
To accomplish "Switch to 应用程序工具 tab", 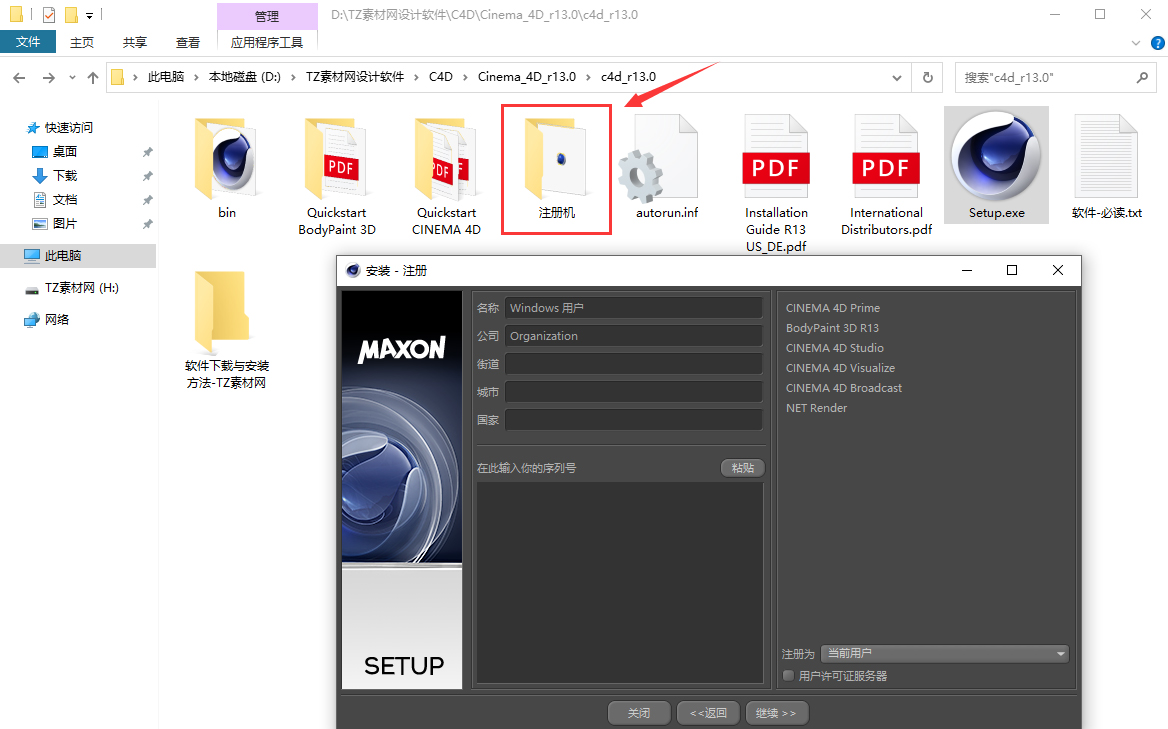I will click(x=267, y=42).
